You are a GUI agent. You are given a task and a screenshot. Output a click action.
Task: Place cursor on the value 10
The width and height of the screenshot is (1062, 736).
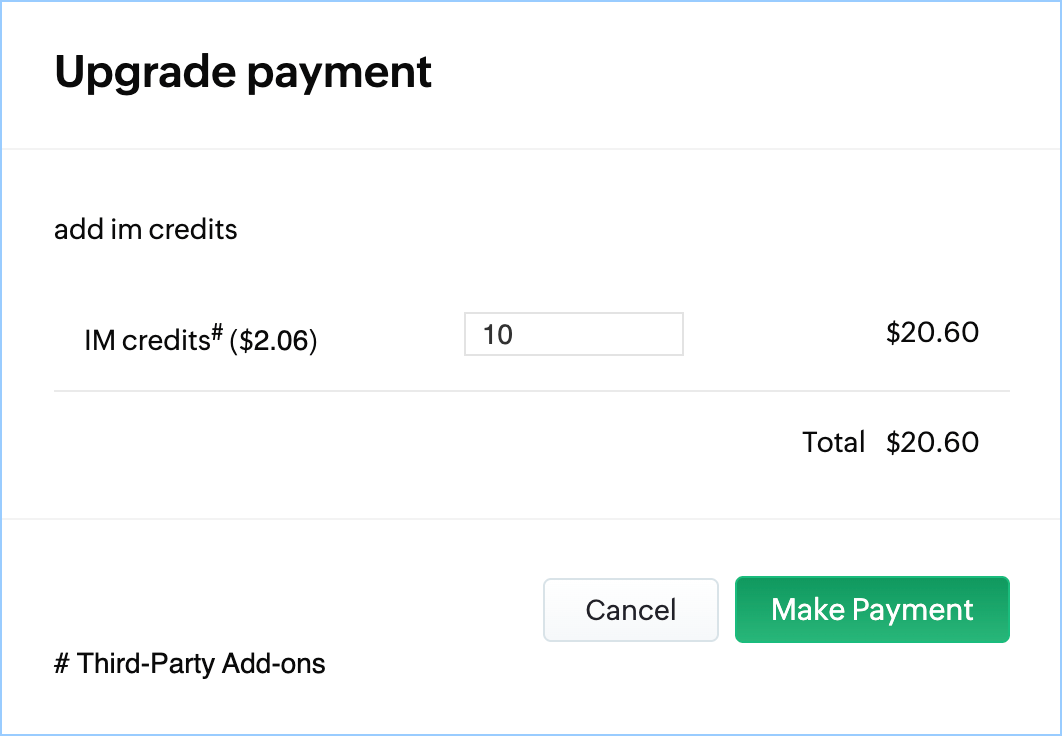[497, 334]
